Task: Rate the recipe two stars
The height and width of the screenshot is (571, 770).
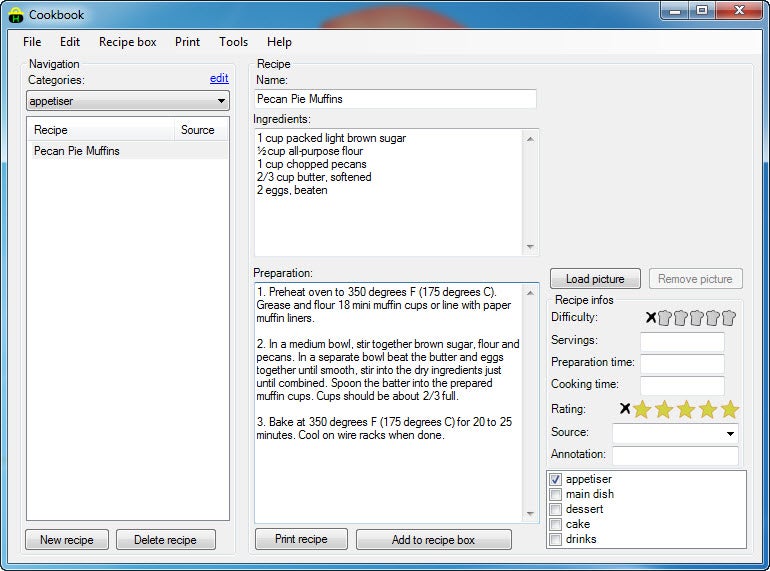Action: [664, 409]
